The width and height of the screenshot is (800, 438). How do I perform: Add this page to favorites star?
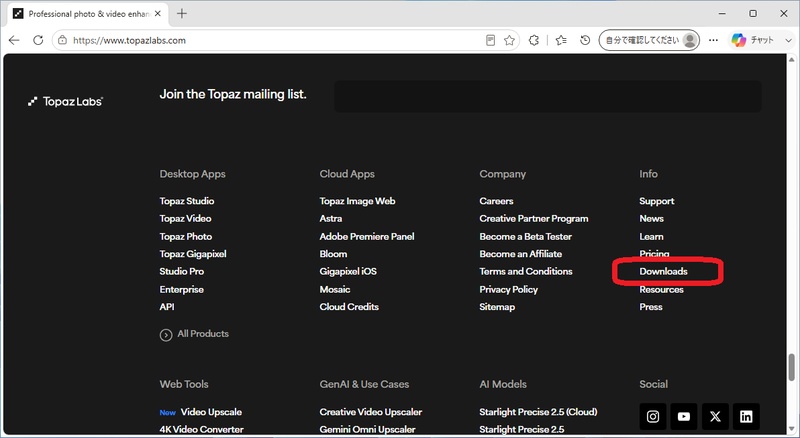point(509,40)
